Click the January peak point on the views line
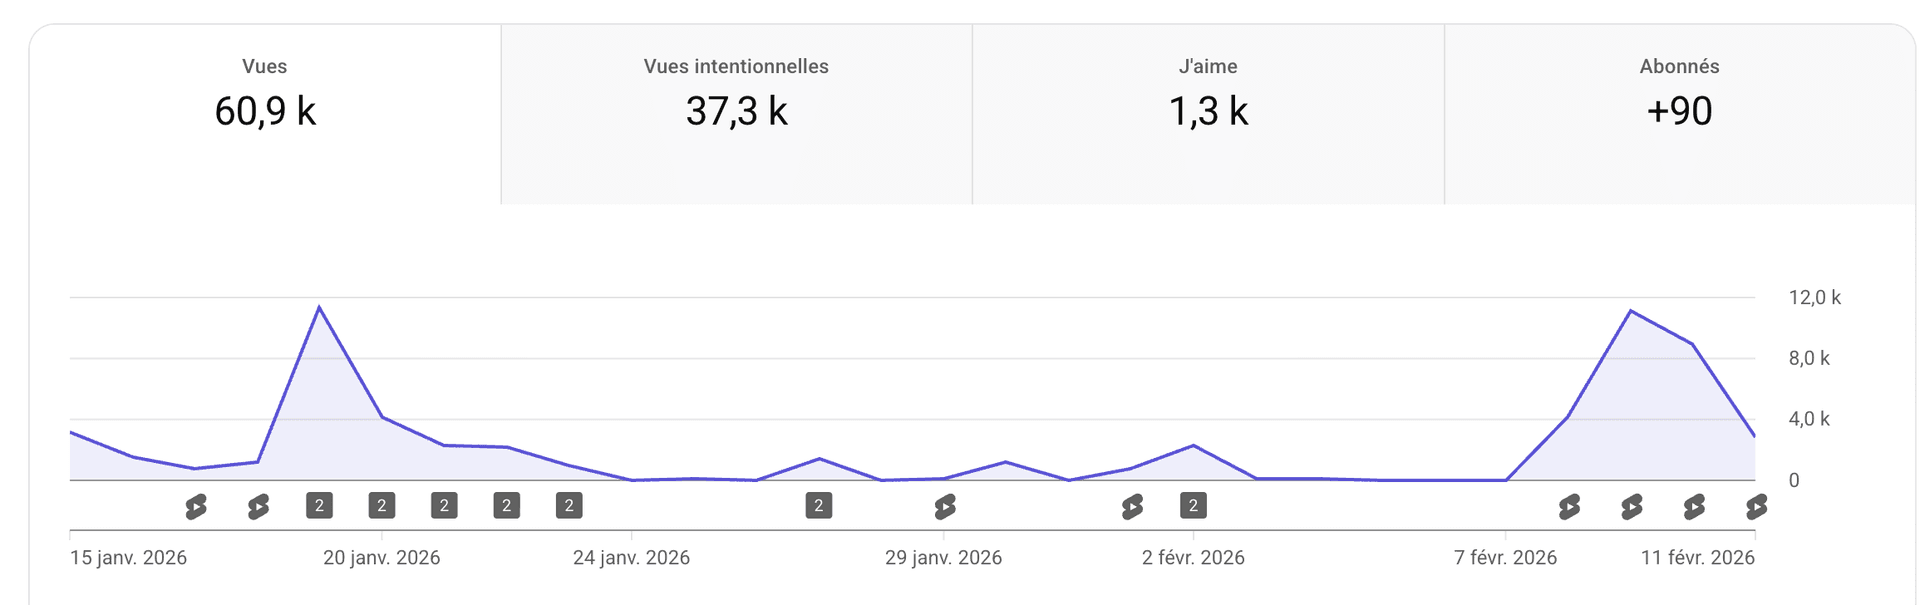Viewport: 1920px width, 605px height. (319, 307)
